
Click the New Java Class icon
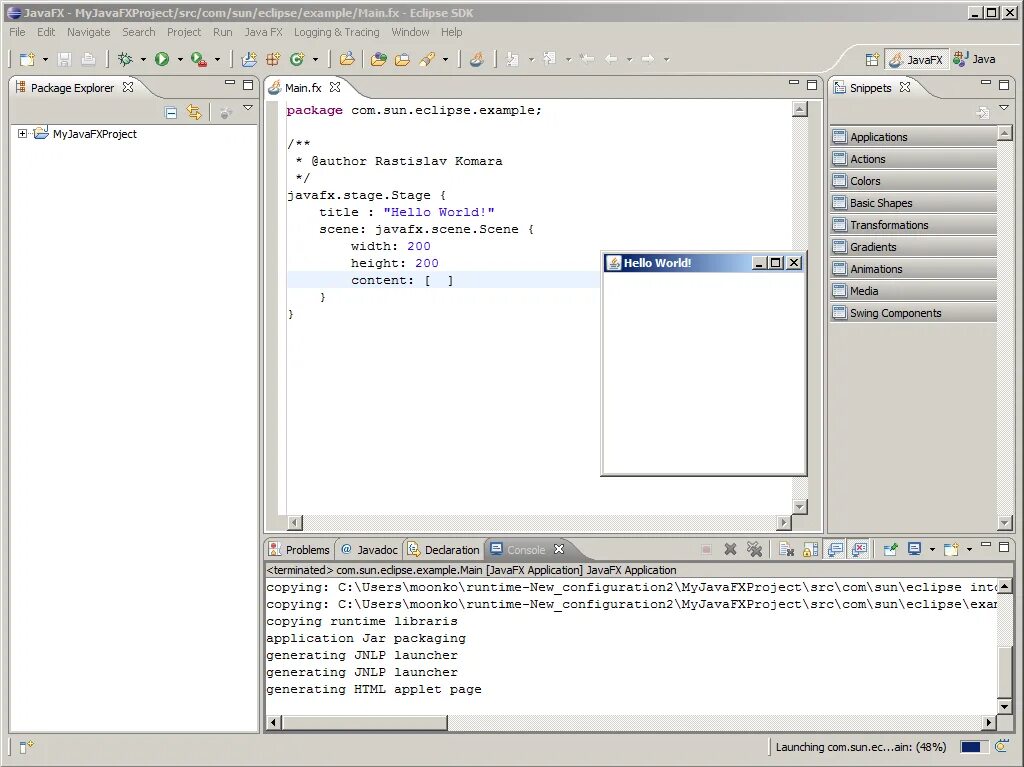(x=297, y=59)
